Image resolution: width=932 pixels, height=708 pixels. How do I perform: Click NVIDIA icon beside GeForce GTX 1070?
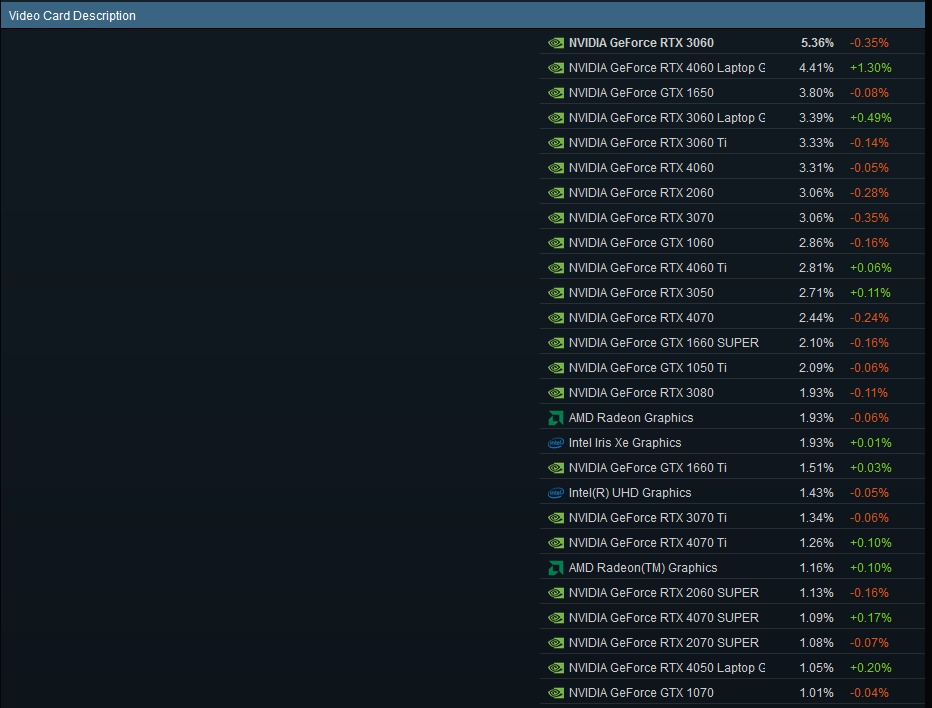pos(556,693)
